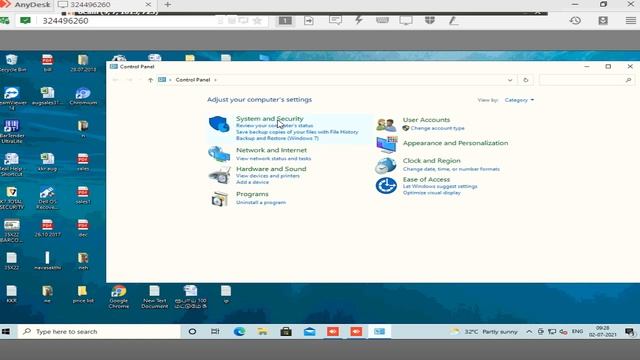Open Hardware and Sound category
The height and width of the screenshot is (360, 640).
pos(271,169)
